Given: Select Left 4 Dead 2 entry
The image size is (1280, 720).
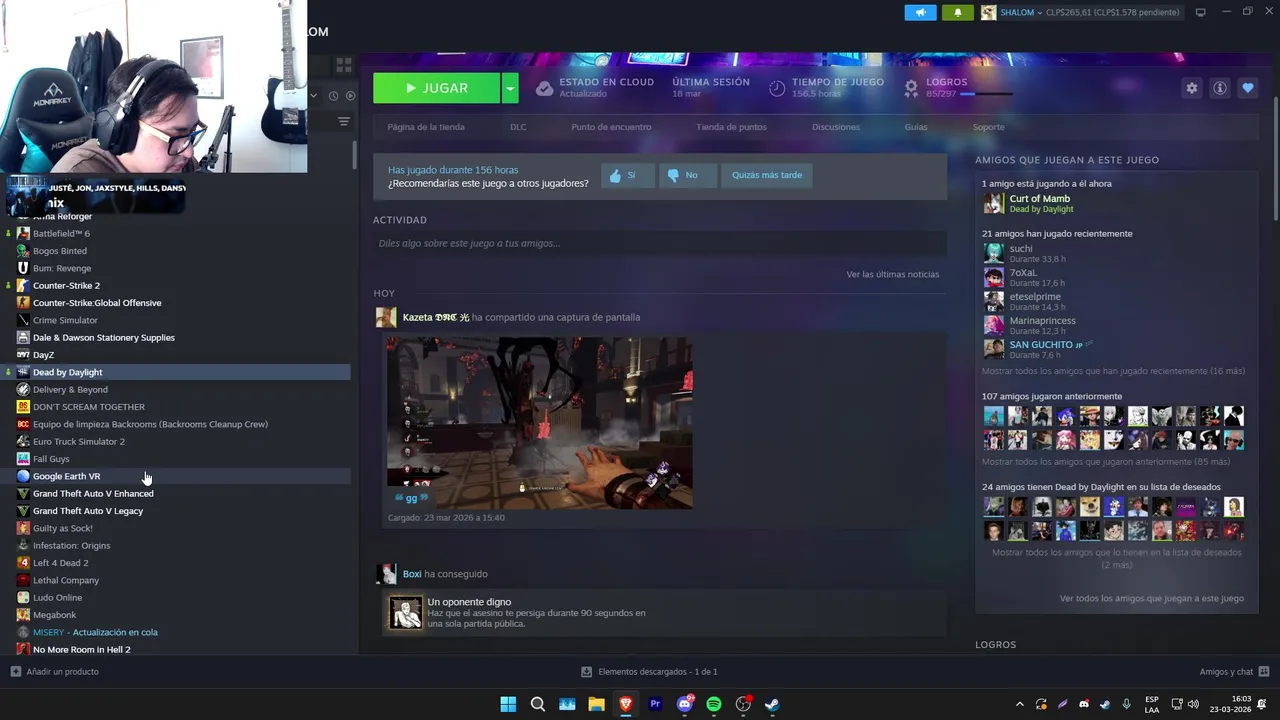Looking at the screenshot, I should (175, 563).
